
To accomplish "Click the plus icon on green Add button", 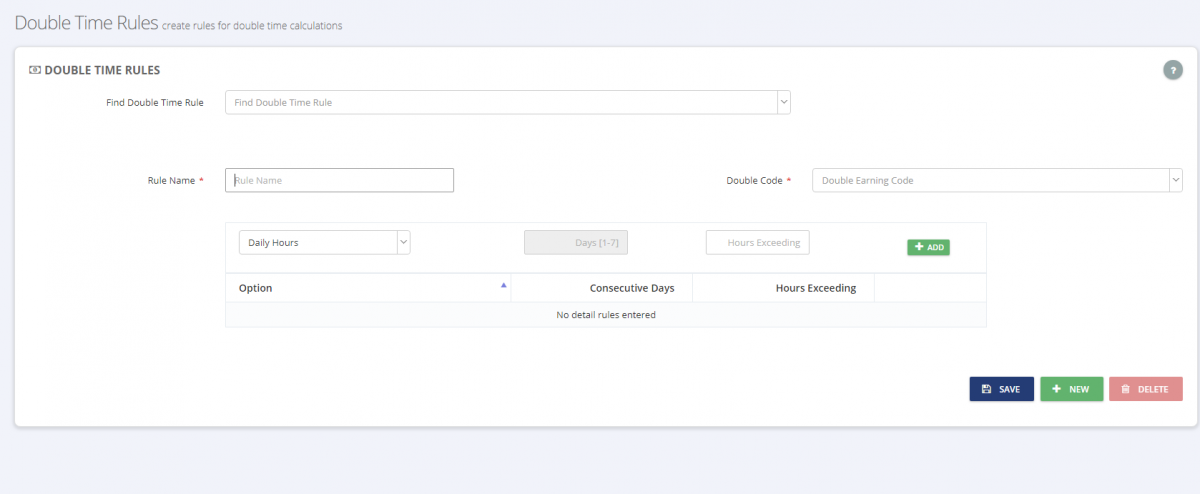I will (x=919, y=247).
